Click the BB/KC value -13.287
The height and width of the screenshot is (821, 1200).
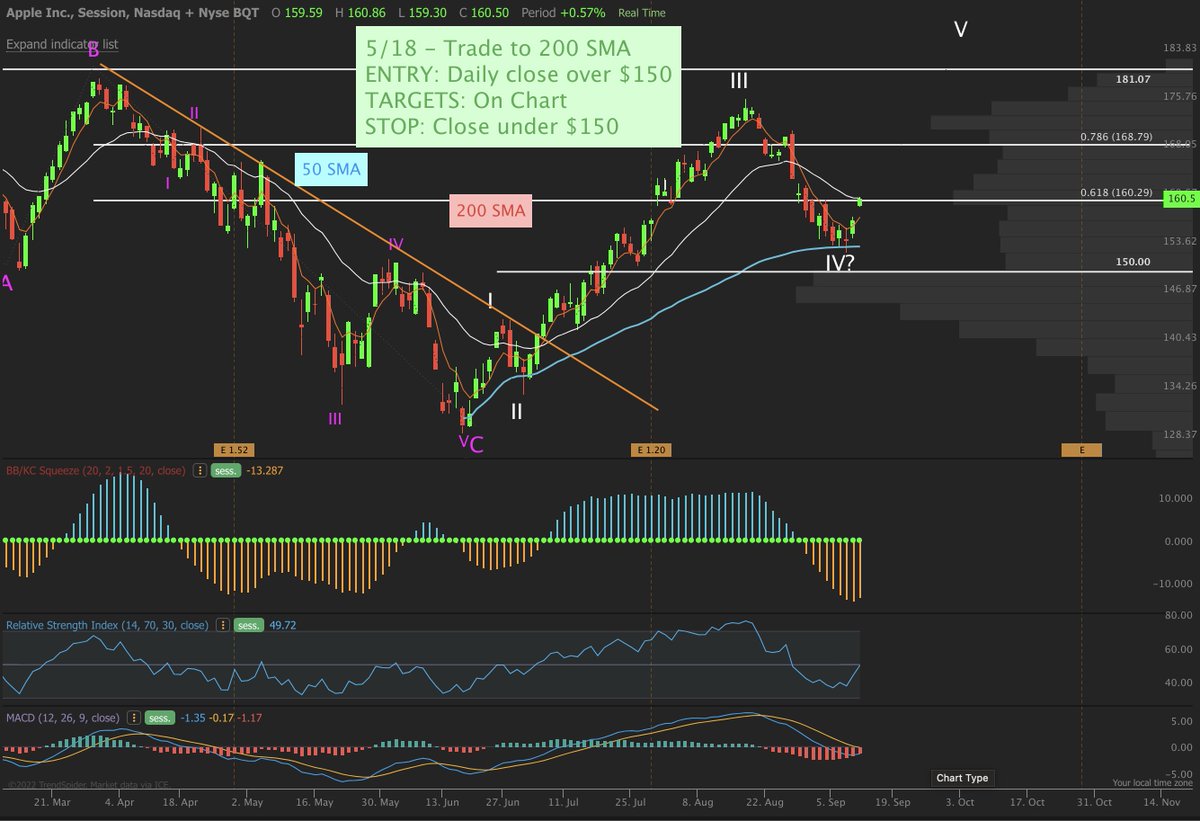point(265,470)
